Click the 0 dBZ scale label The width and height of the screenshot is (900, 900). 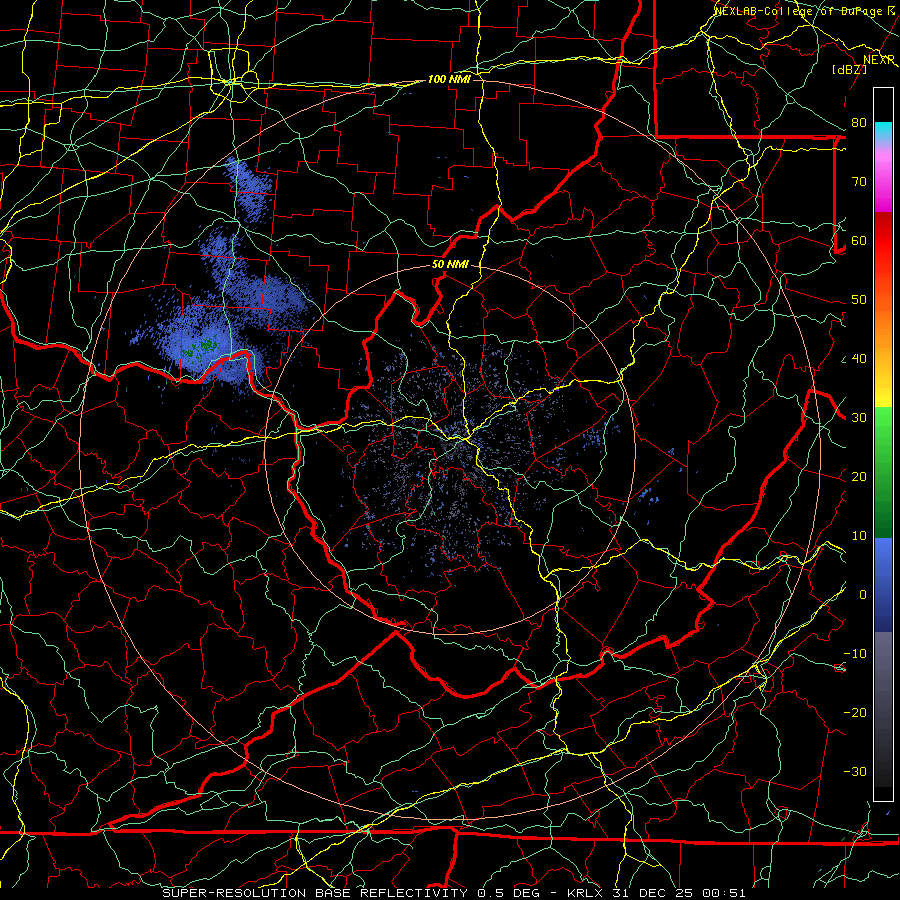point(863,595)
